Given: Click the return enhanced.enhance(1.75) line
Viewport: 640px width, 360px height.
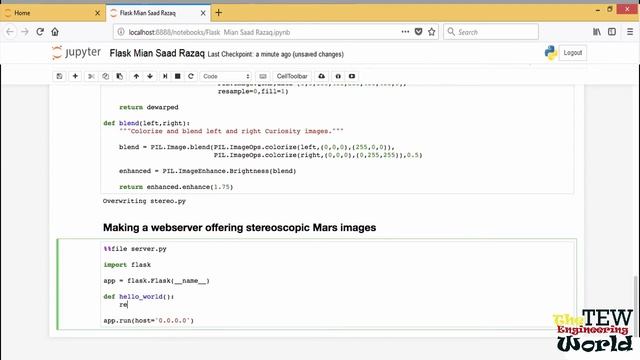Looking at the screenshot, I should coord(176,187).
